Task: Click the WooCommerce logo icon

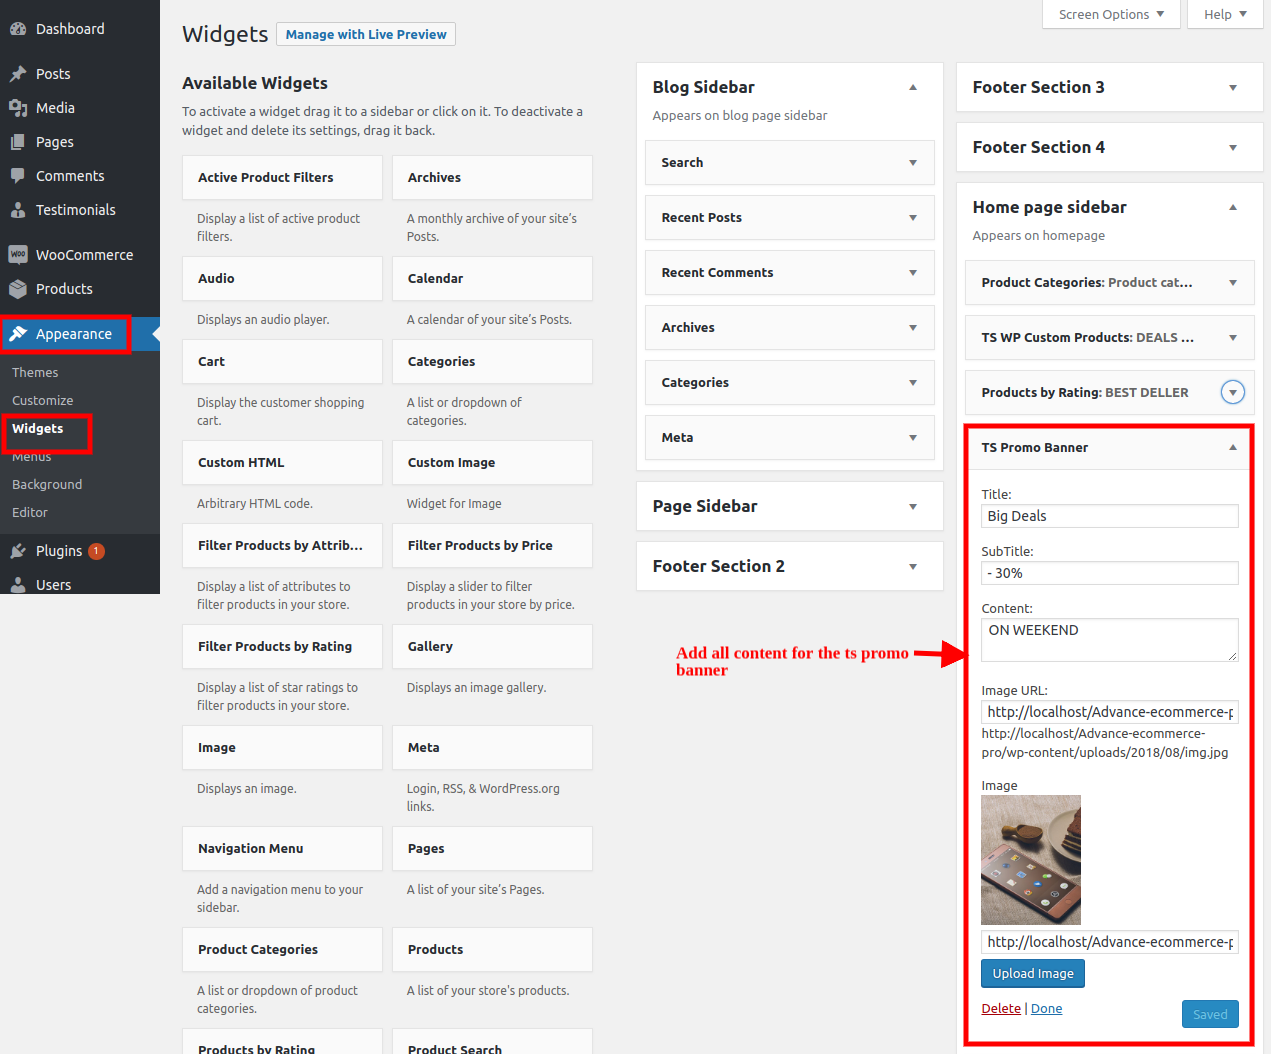Action: coord(18,255)
